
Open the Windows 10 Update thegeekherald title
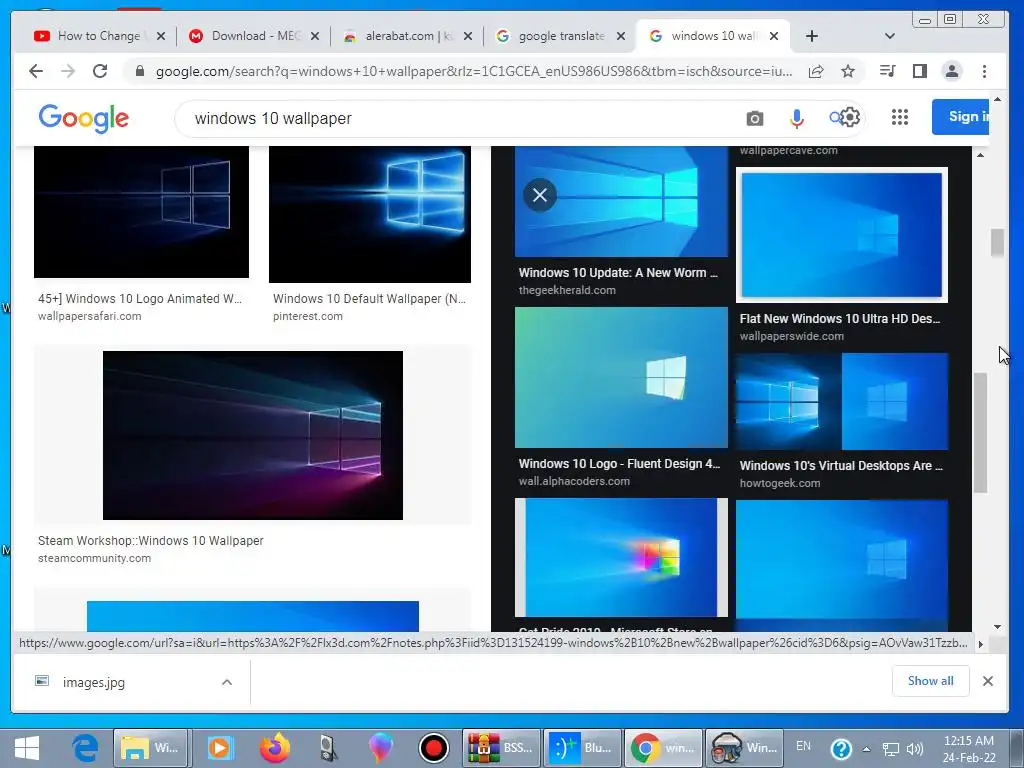coord(618,273)
